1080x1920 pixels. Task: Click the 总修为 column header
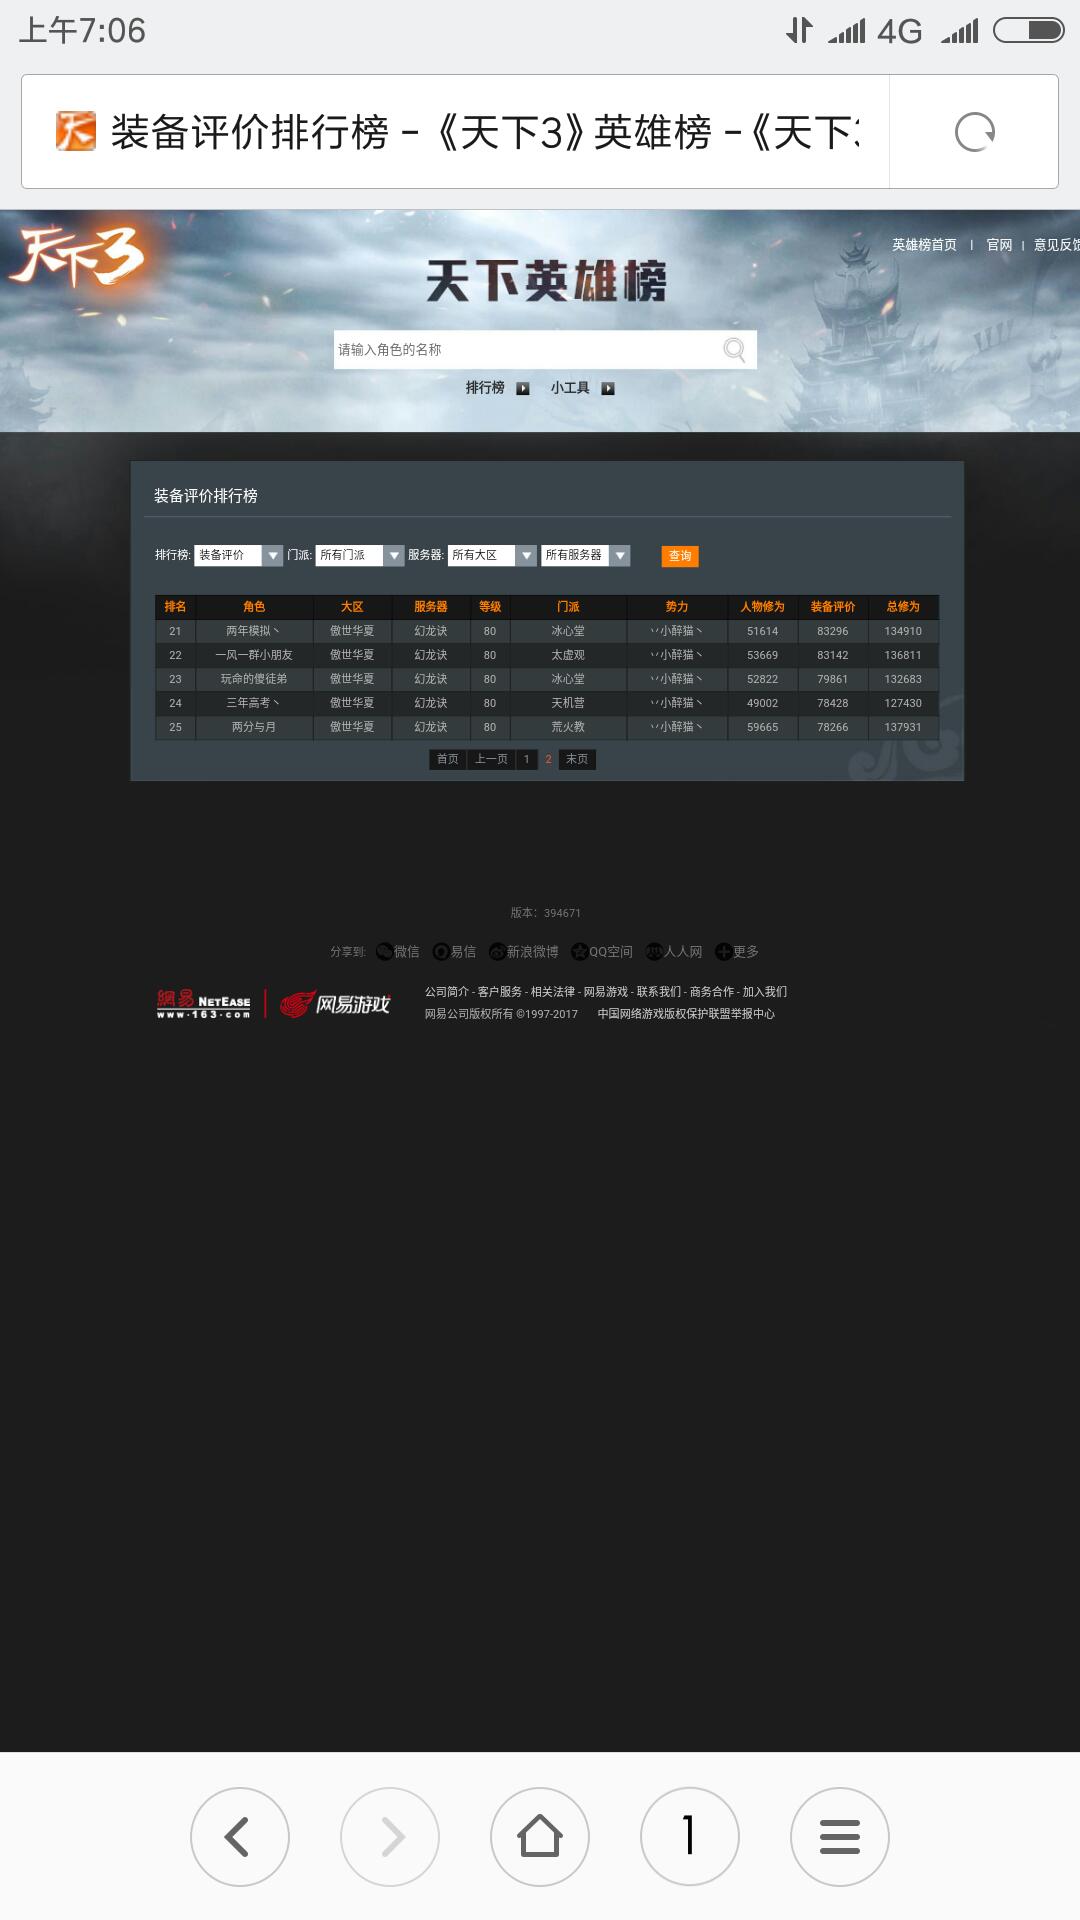903,607
